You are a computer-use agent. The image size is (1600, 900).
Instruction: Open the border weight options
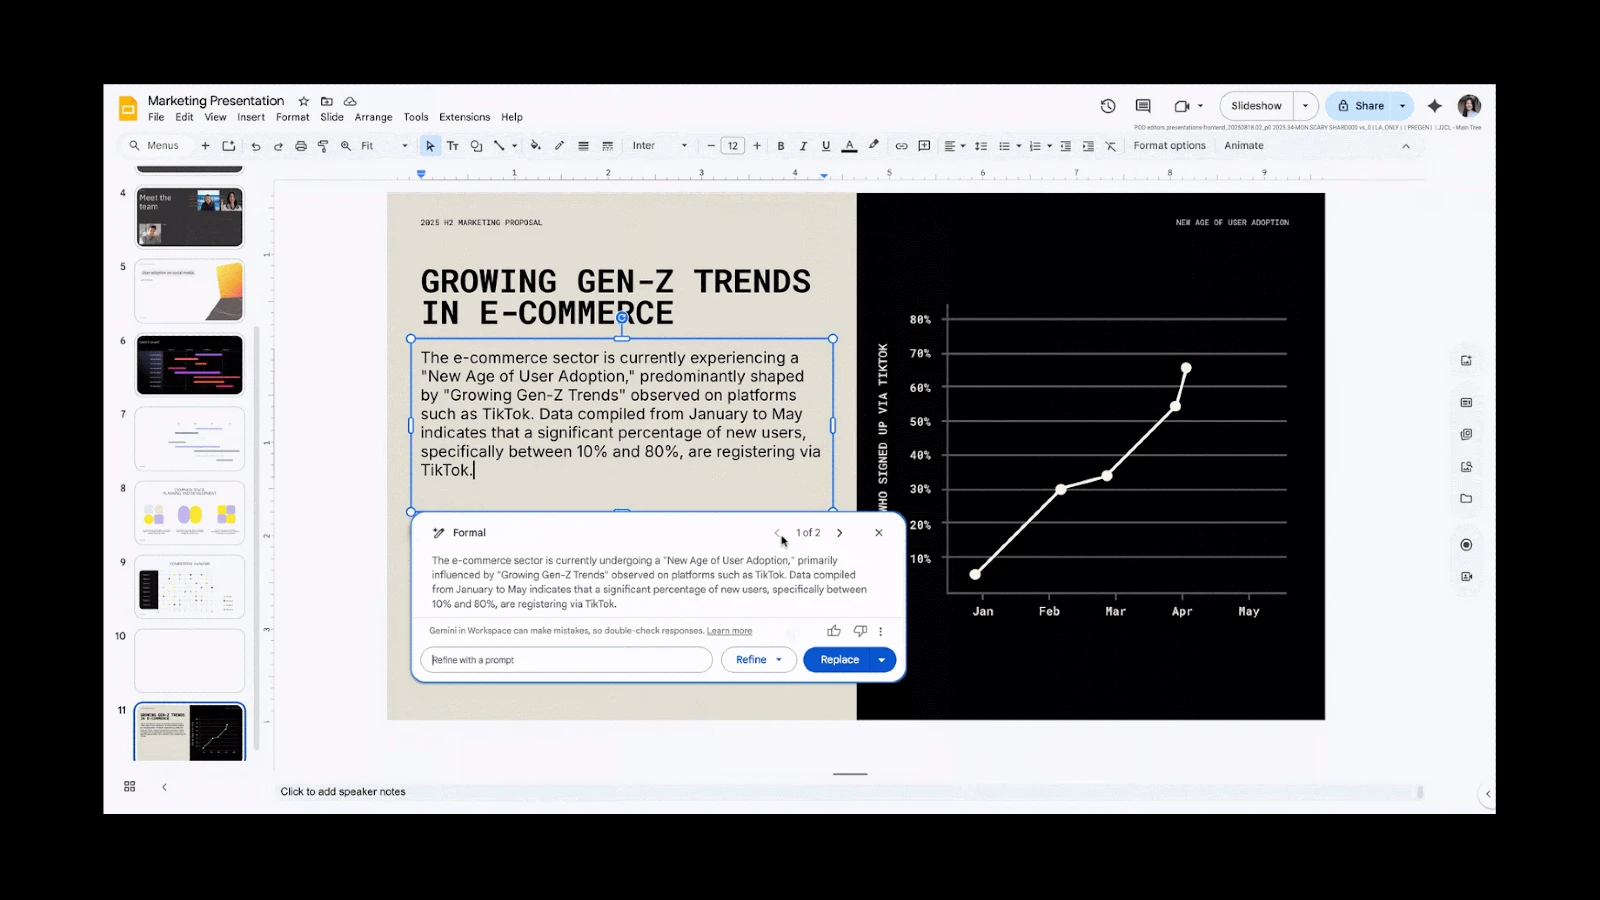click(583, 146)
